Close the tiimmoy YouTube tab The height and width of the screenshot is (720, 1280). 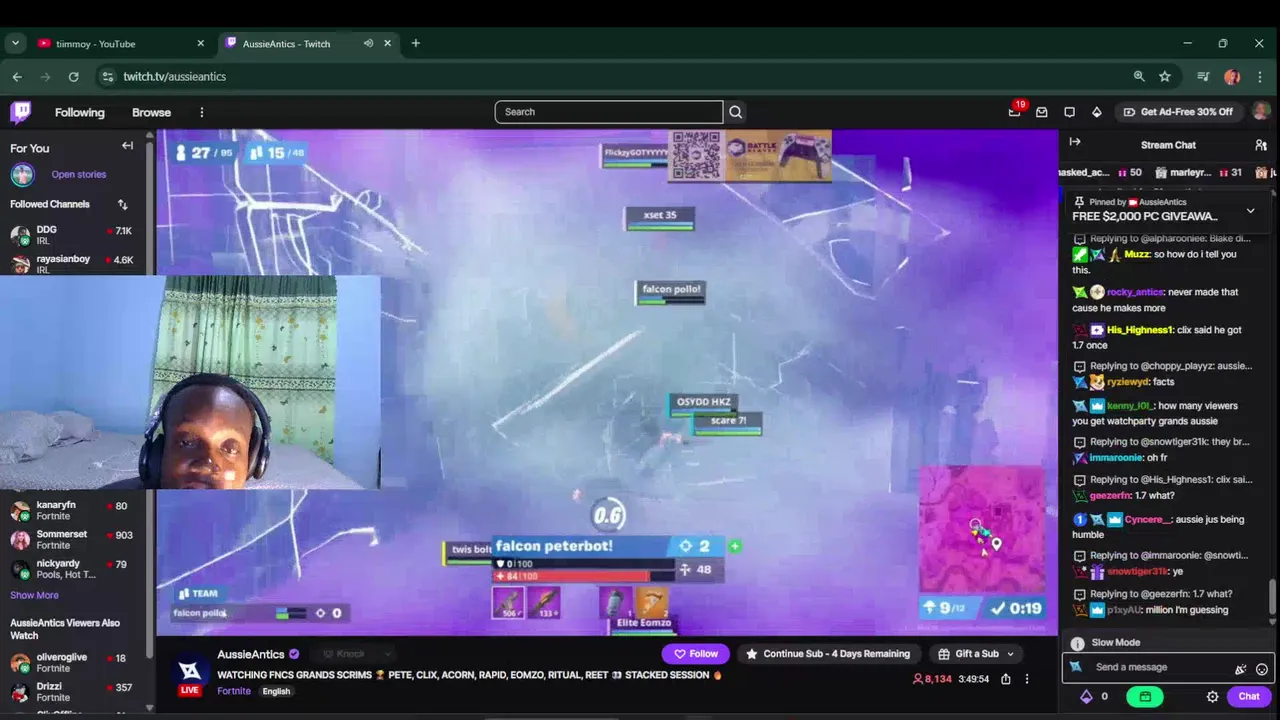(200, 43)
